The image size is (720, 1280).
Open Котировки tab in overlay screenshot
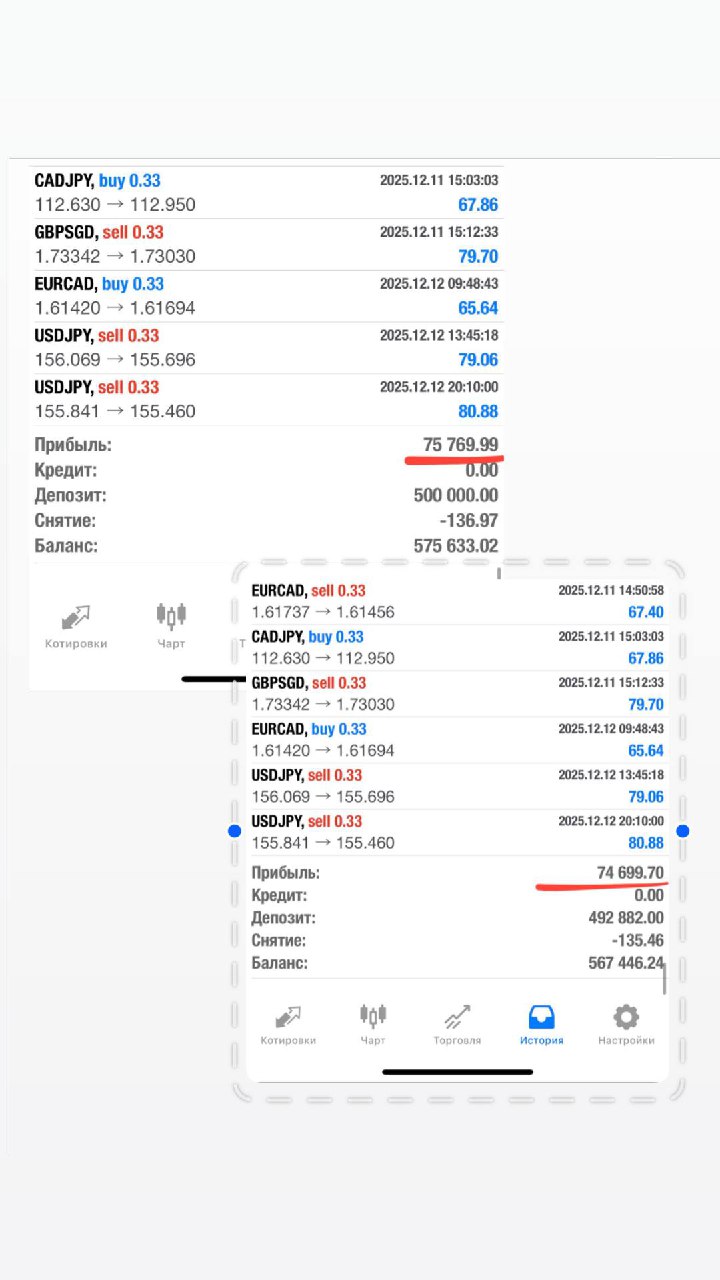(288, 1025)
